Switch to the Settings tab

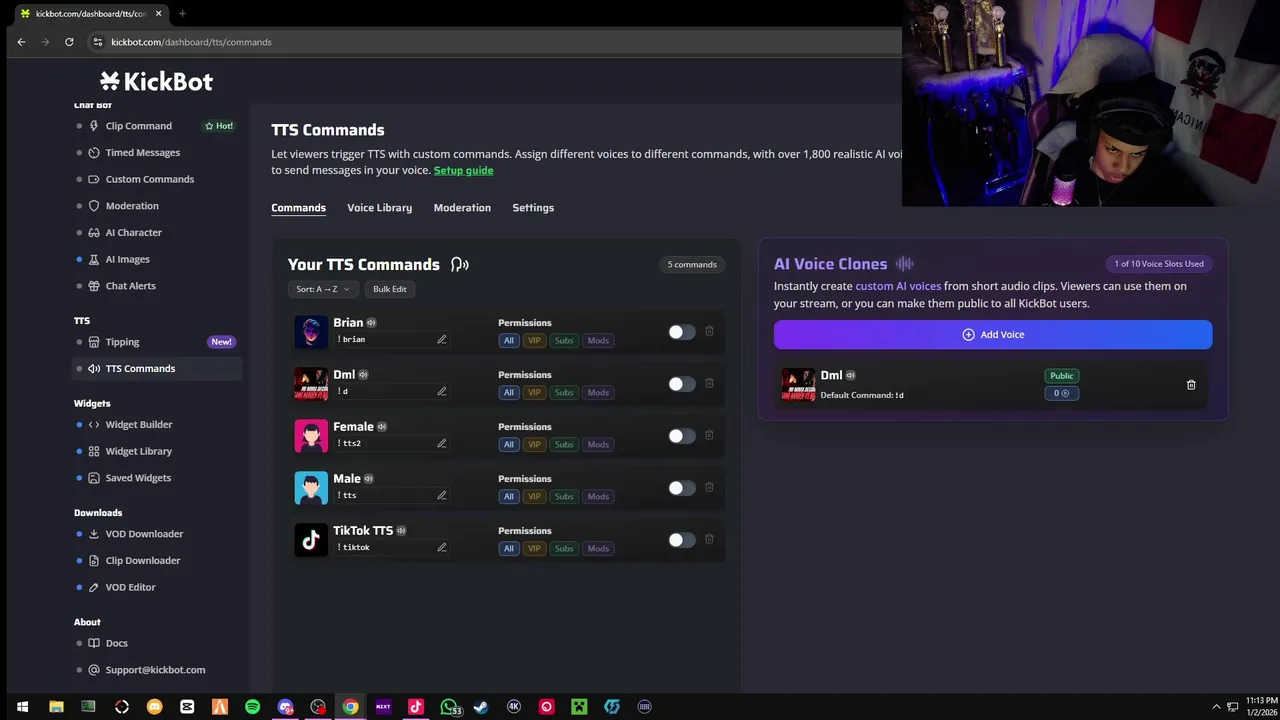(x=533, y=208)
